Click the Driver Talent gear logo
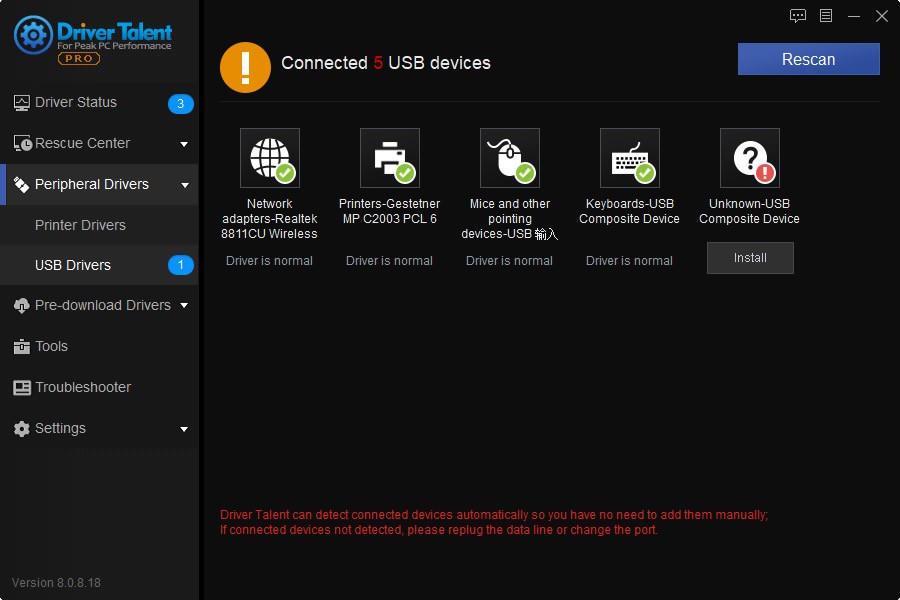 tap(33, 36)
